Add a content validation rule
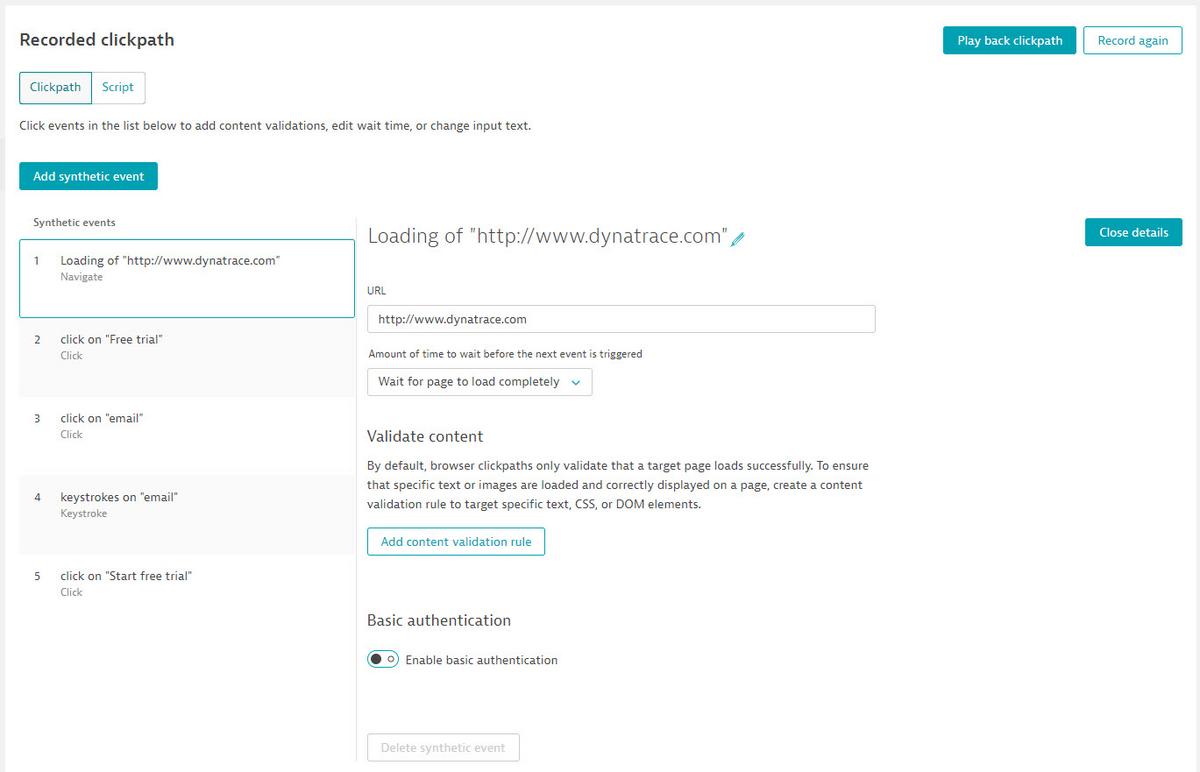The image size is (1200, 772). [x=456, y=541]
